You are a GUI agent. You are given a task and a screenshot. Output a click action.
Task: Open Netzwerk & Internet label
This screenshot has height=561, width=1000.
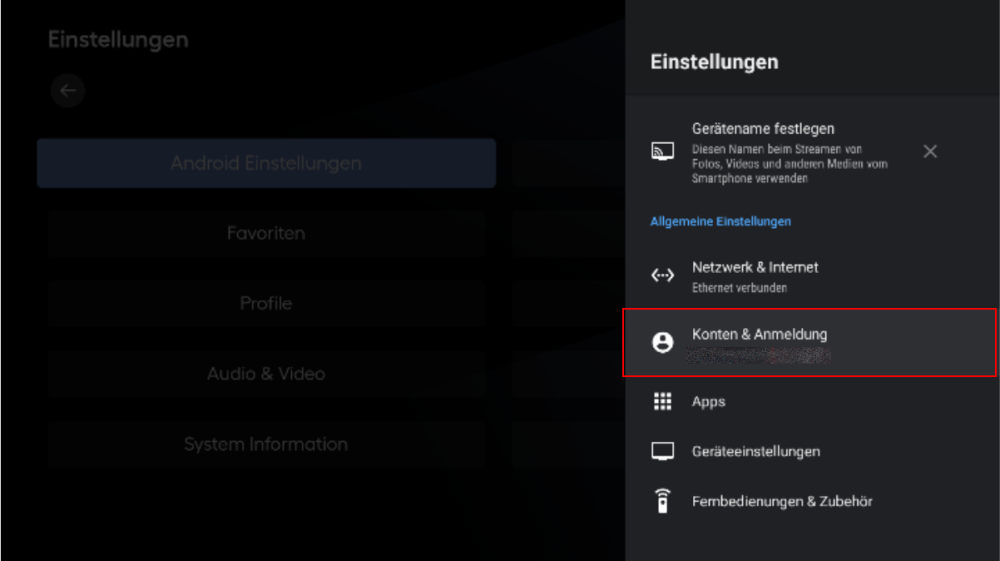(755, 267)
